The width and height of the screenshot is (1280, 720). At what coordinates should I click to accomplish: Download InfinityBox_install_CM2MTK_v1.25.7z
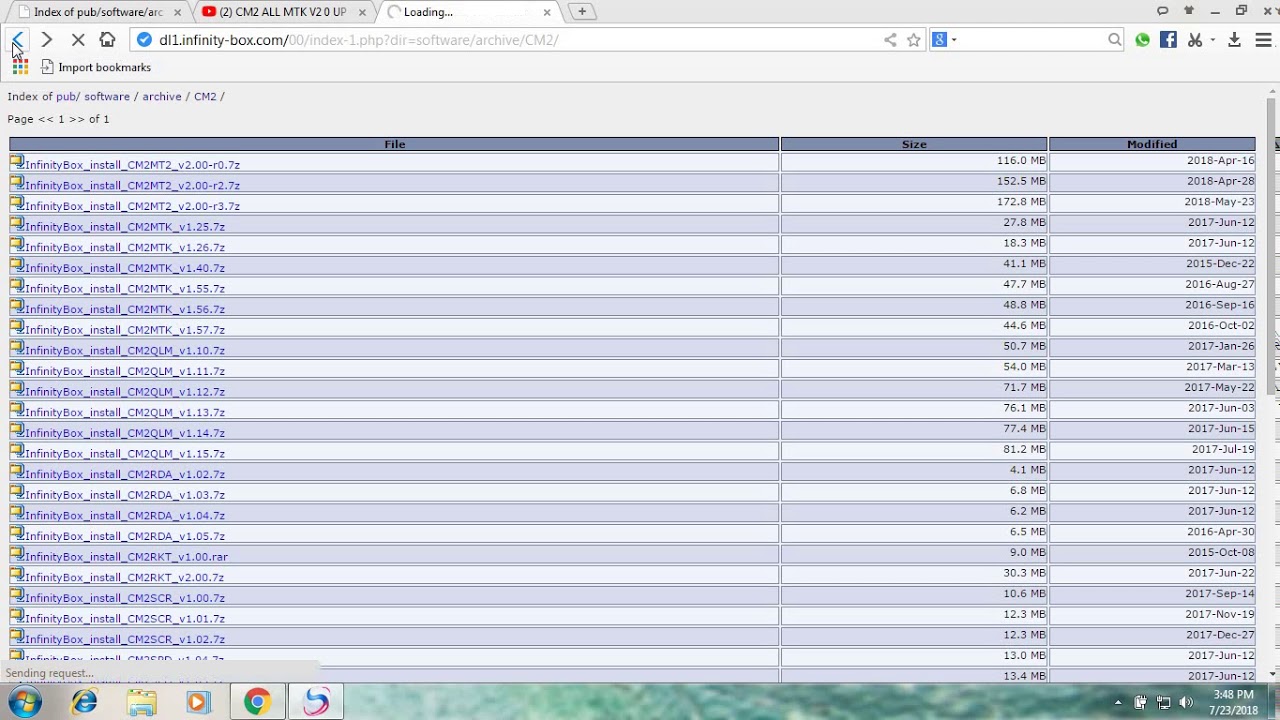point(125,227)
